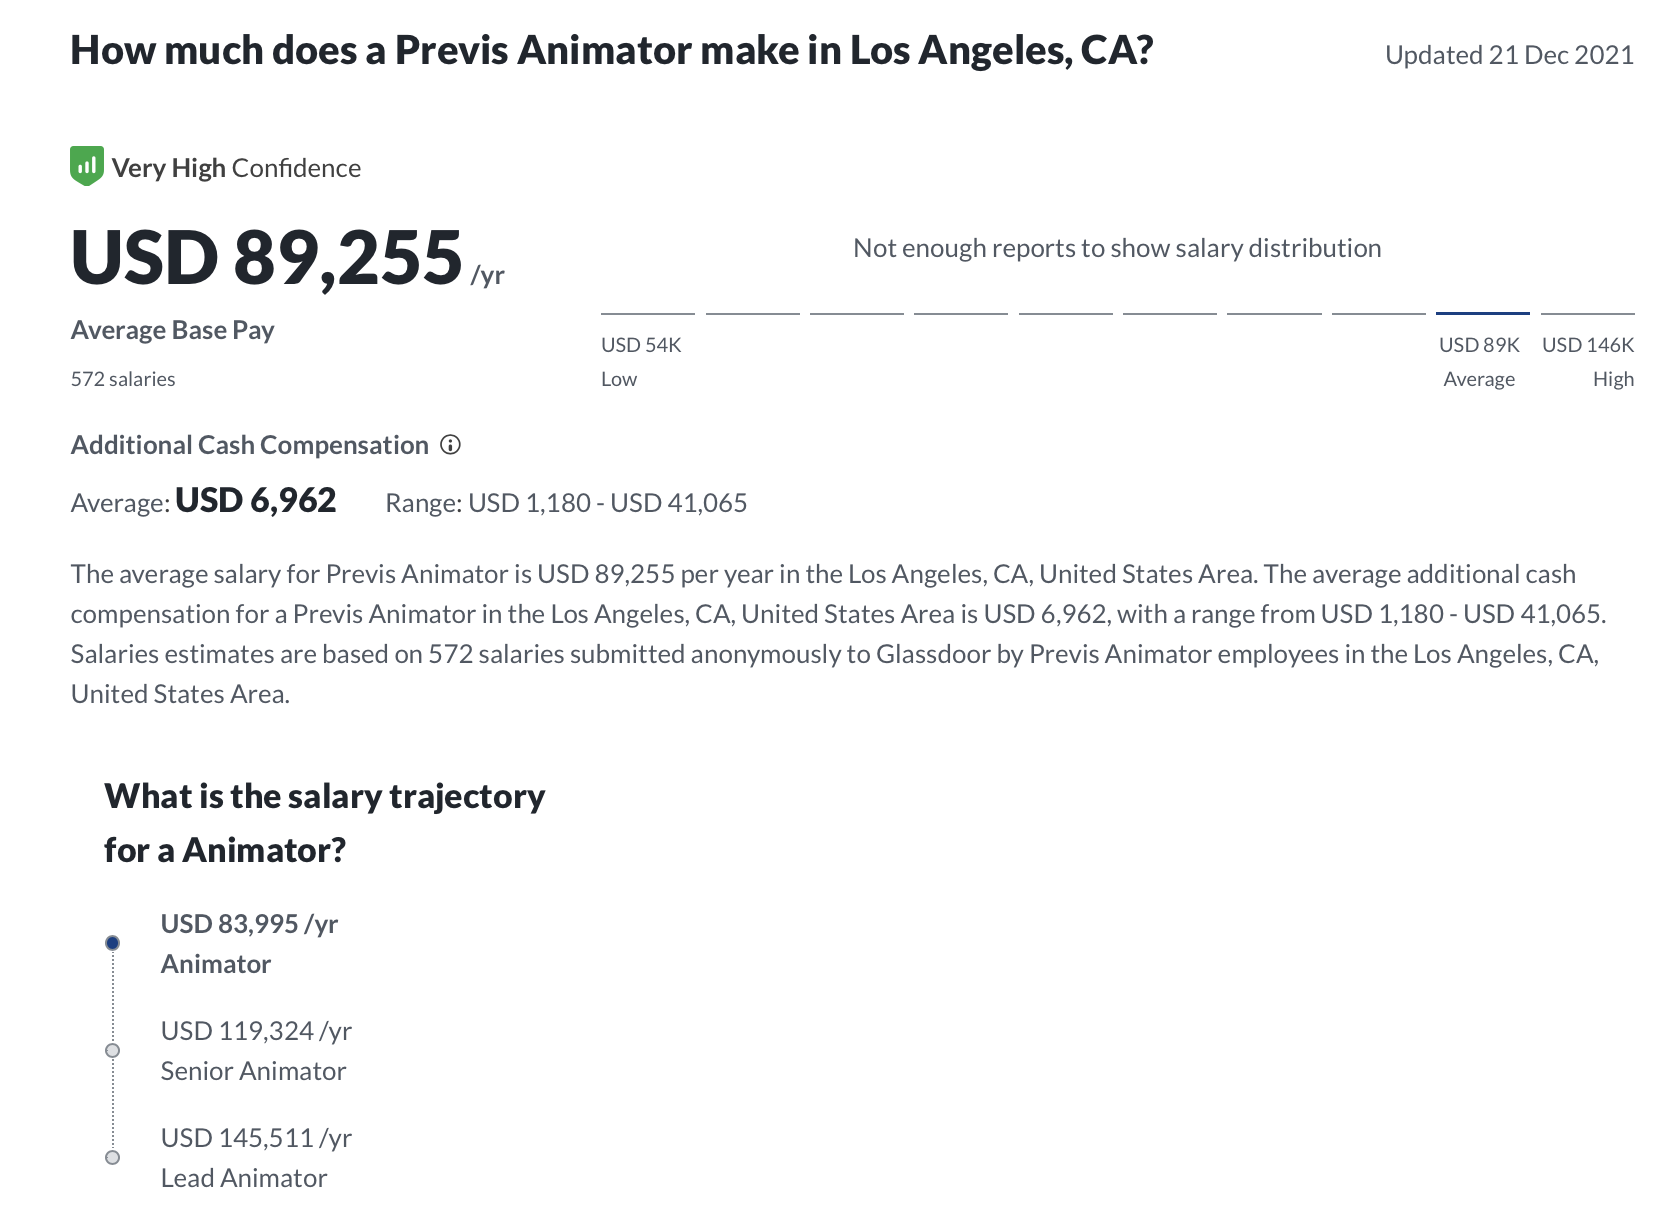Select the Lead Animator trajectory marker dot
1672x1208 pixels.
113,1157
